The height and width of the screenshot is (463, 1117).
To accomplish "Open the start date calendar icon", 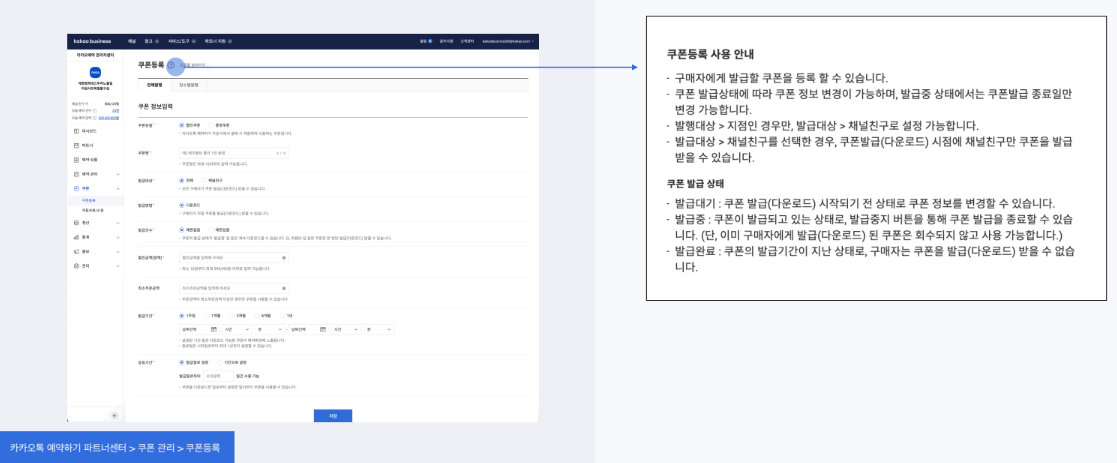I will click(x=214, y=328).
